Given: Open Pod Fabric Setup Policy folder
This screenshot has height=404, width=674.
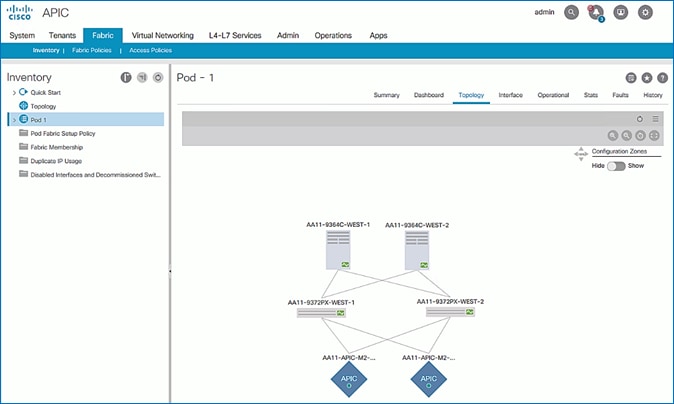Looking at the screenshot, I should [63, 134].
